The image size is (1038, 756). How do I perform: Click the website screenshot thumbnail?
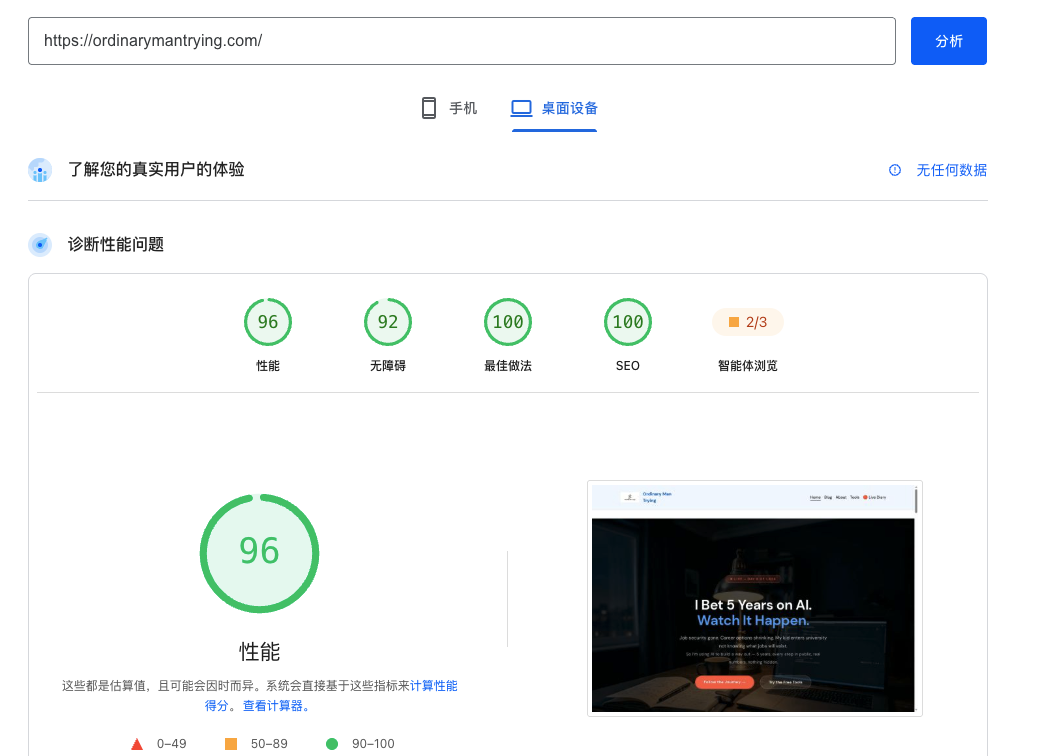coord(755,598)
